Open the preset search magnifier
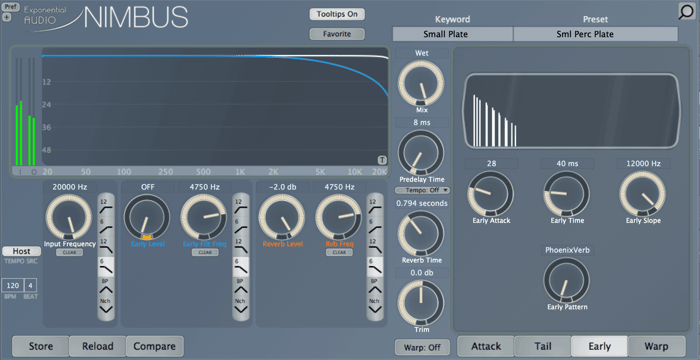 pos(686,12)
